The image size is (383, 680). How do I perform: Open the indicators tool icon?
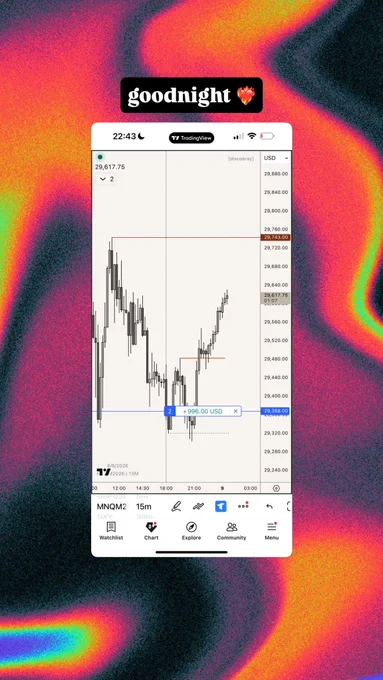coord(198,506)
